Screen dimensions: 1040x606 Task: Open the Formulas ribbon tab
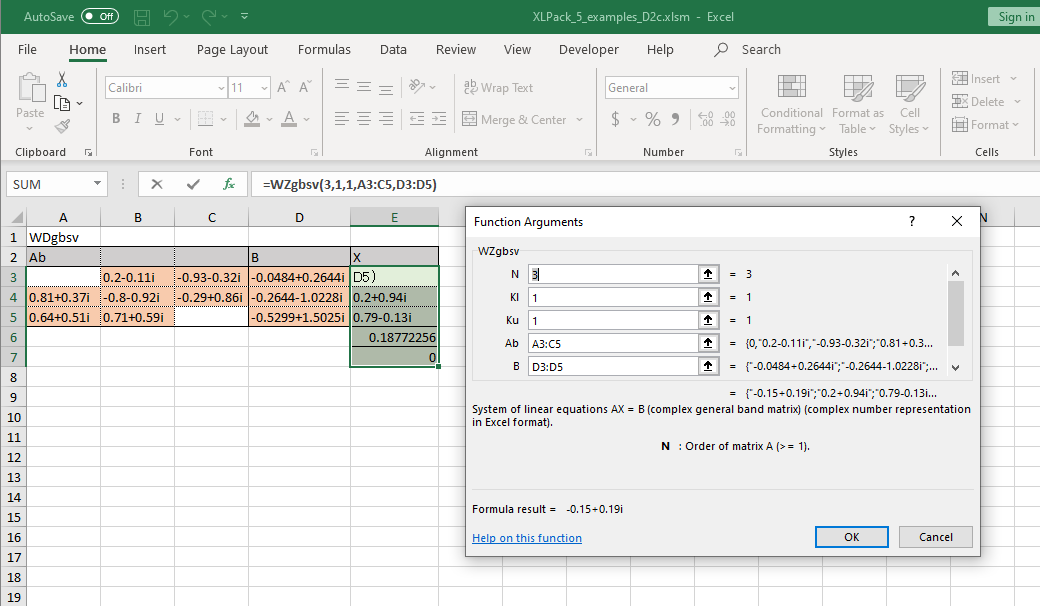pyautogui.click(x=324, y=49)
